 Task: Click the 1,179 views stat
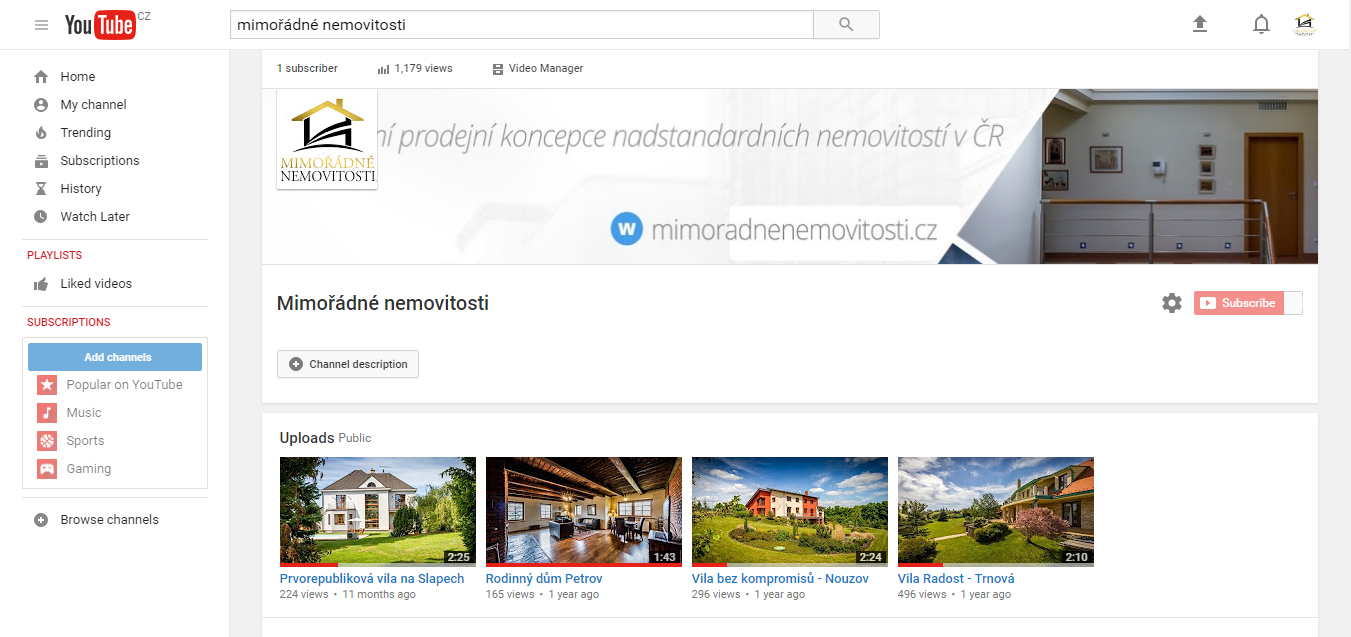click(423, 69)
